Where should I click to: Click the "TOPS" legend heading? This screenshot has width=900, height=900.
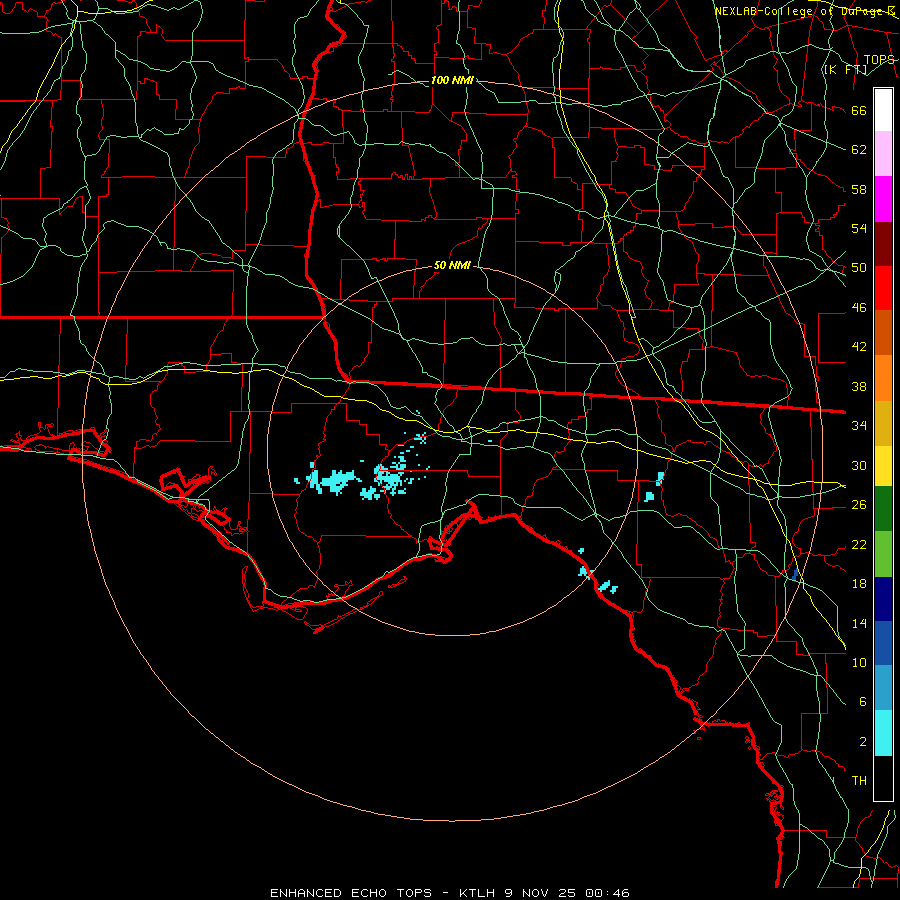pyautogui.click(x=879, y=60)
